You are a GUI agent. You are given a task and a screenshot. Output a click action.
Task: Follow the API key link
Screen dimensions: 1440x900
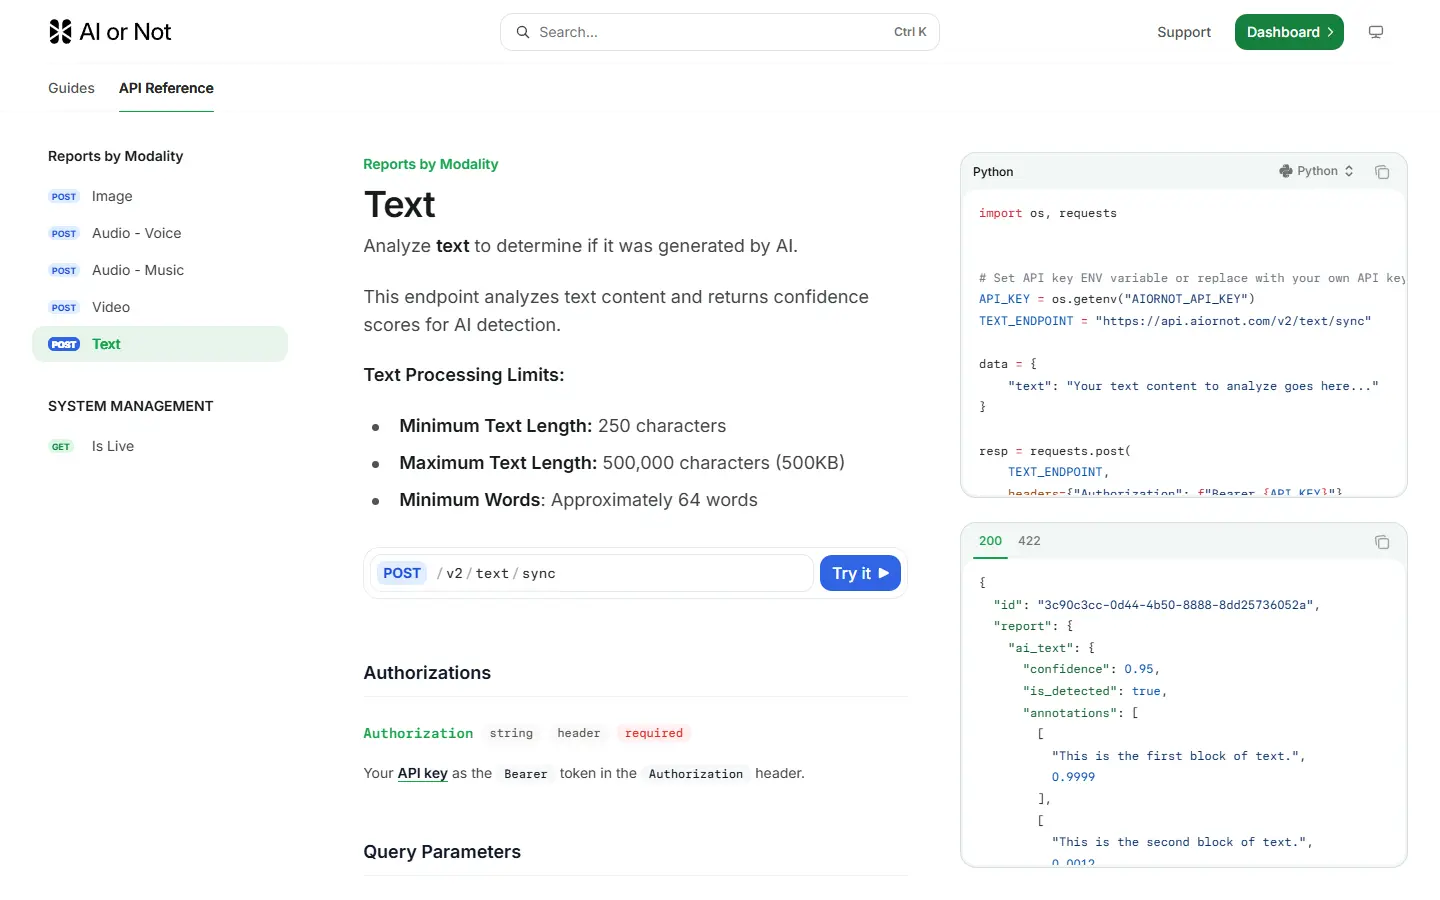point(422,773)
